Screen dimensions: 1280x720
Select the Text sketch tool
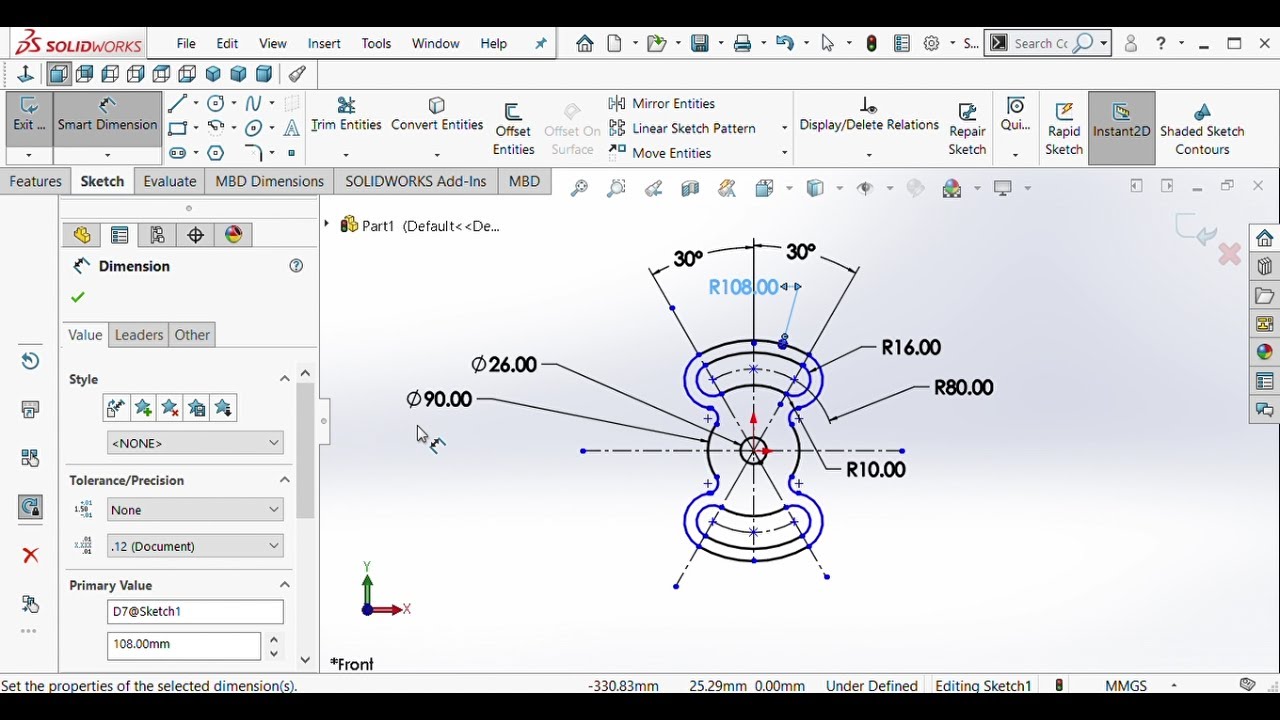pos(292,128)
